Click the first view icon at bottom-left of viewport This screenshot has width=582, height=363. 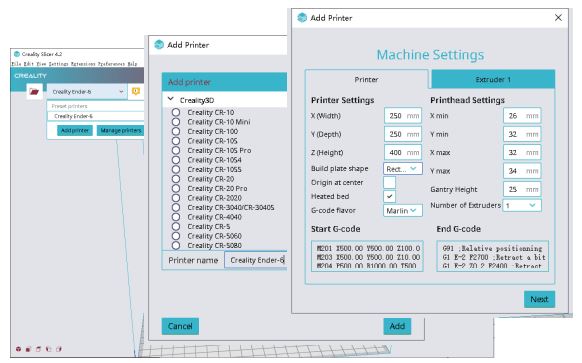[18, 349]
